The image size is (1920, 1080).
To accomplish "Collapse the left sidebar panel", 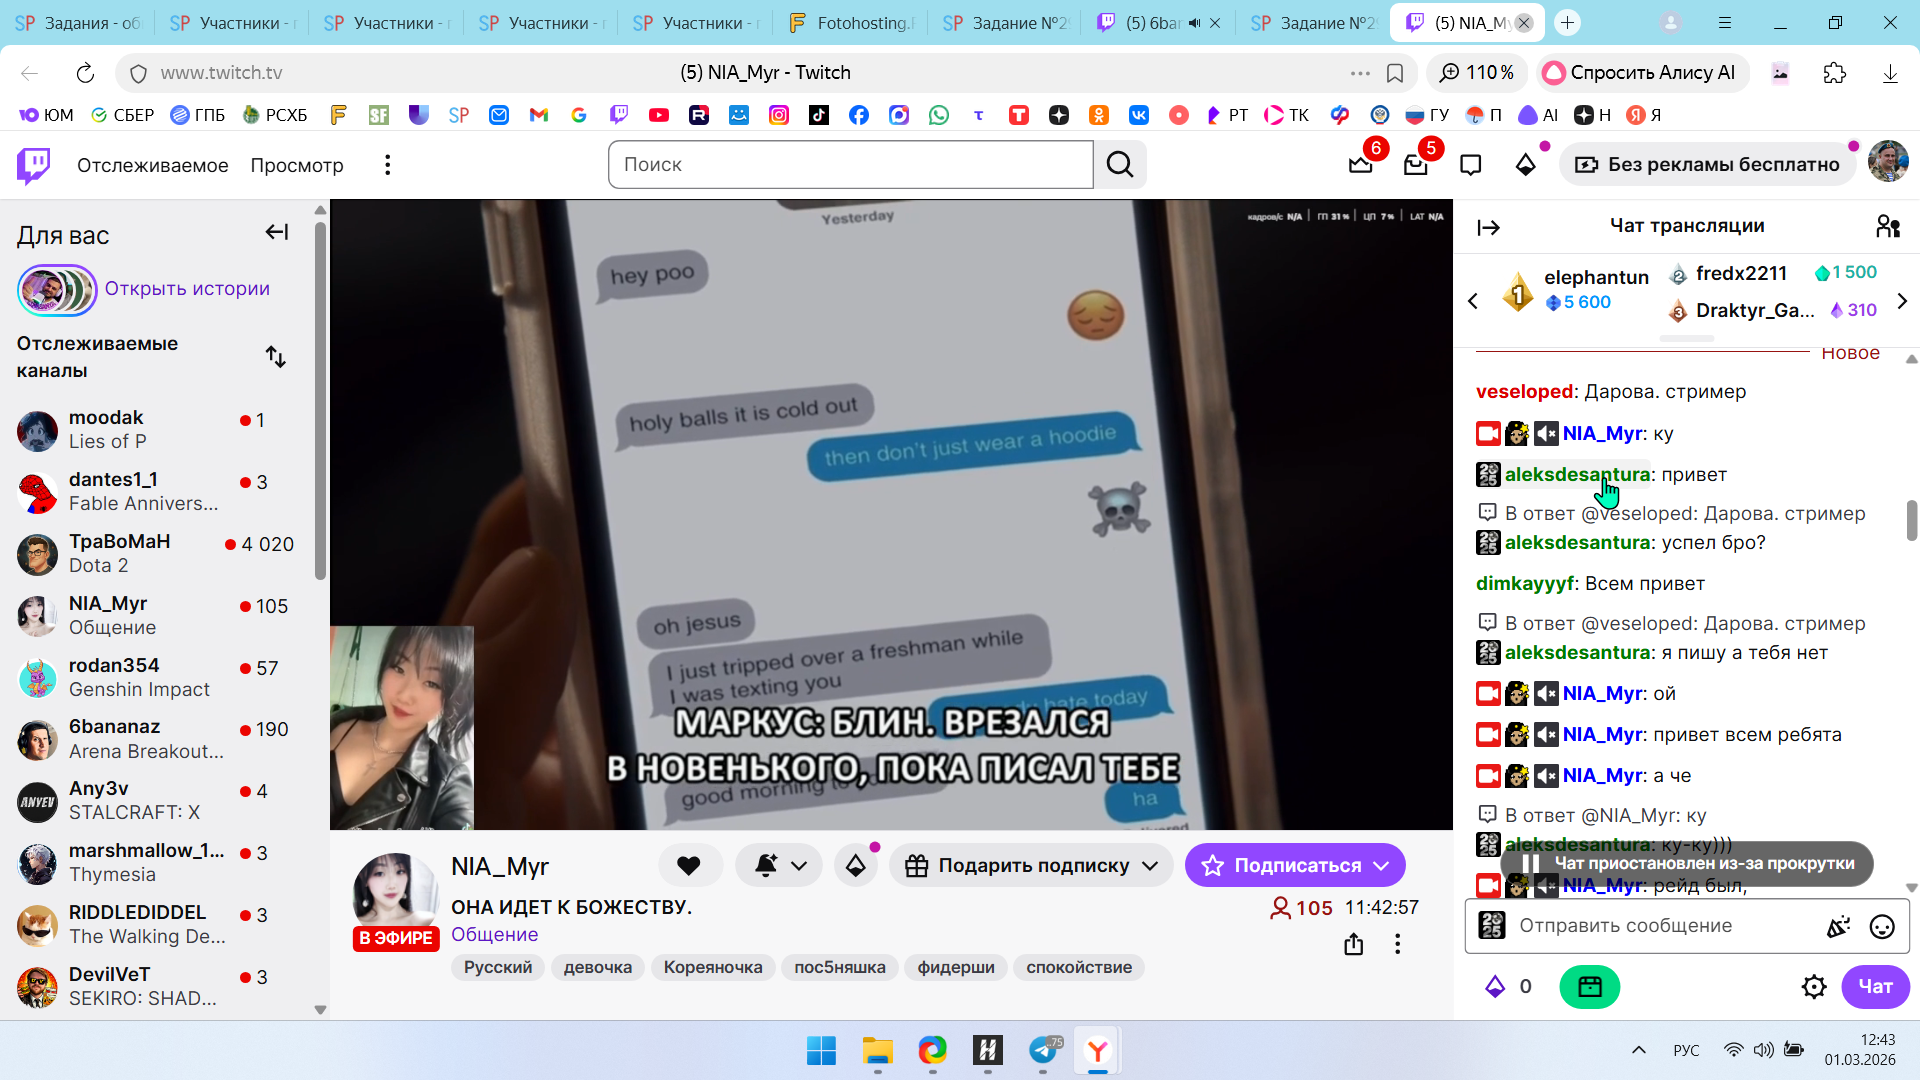I will pos(277,233).
